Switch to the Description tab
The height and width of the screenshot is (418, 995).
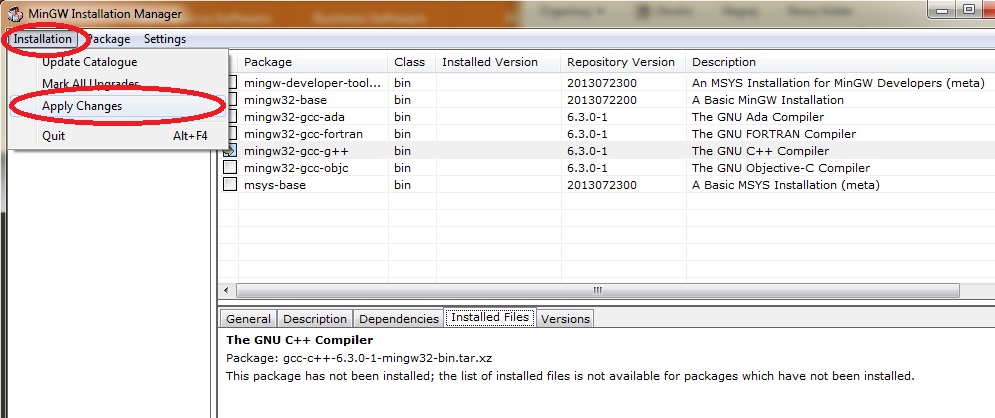pyautogui.click(x=315, y=319)
